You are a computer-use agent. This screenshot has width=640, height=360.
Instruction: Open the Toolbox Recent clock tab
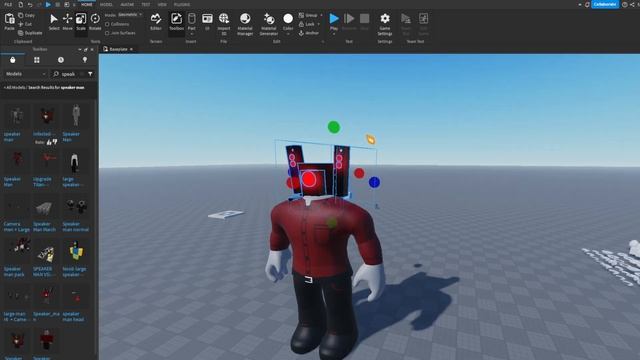click(x=61, y=60)
